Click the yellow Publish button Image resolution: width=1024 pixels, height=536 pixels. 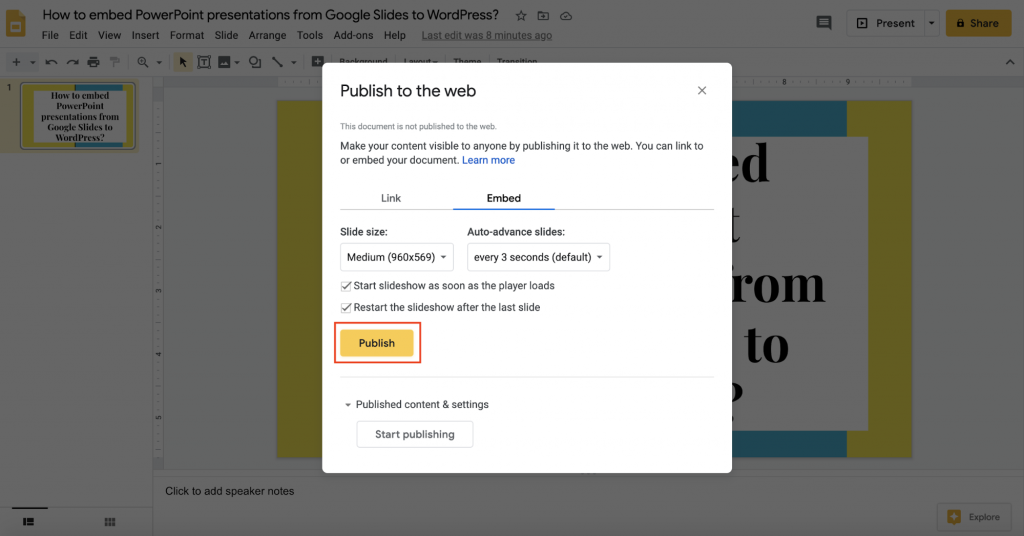pyautogui.click(x=377, y=343)
